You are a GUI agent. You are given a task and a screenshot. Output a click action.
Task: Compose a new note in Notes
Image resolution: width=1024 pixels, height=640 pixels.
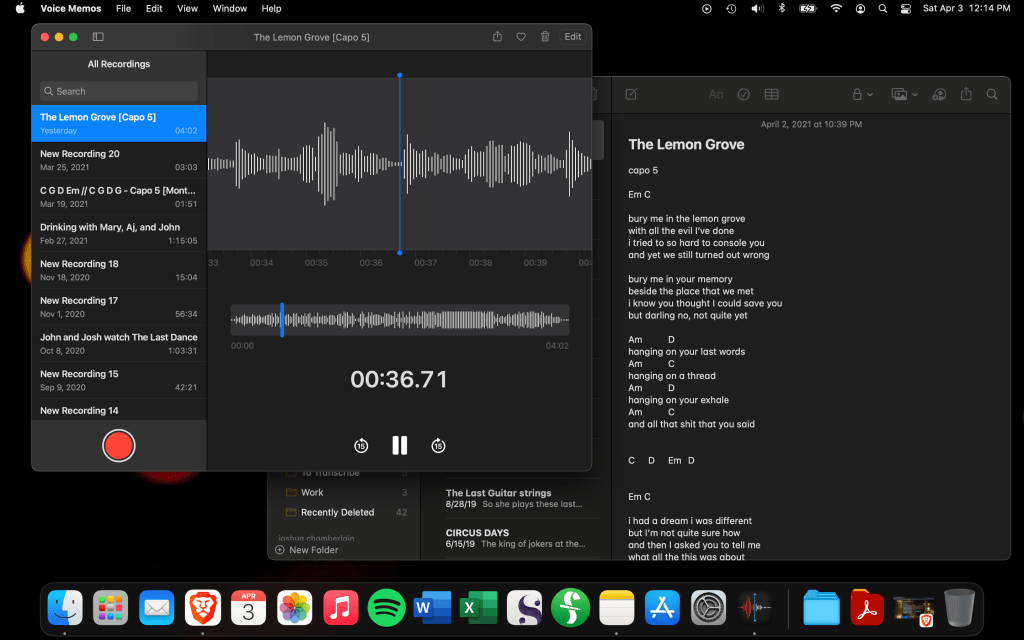point(631,94)
